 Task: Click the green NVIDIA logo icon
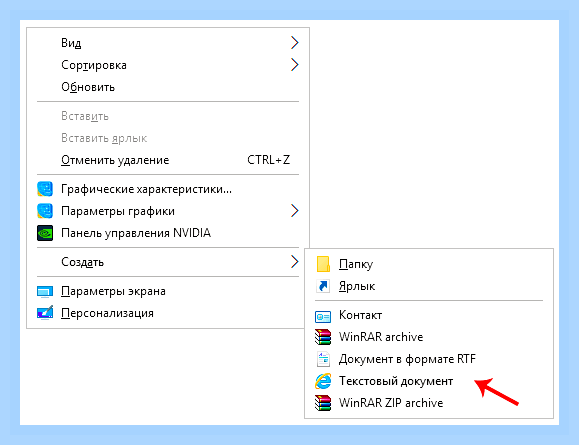pos(45,233)
